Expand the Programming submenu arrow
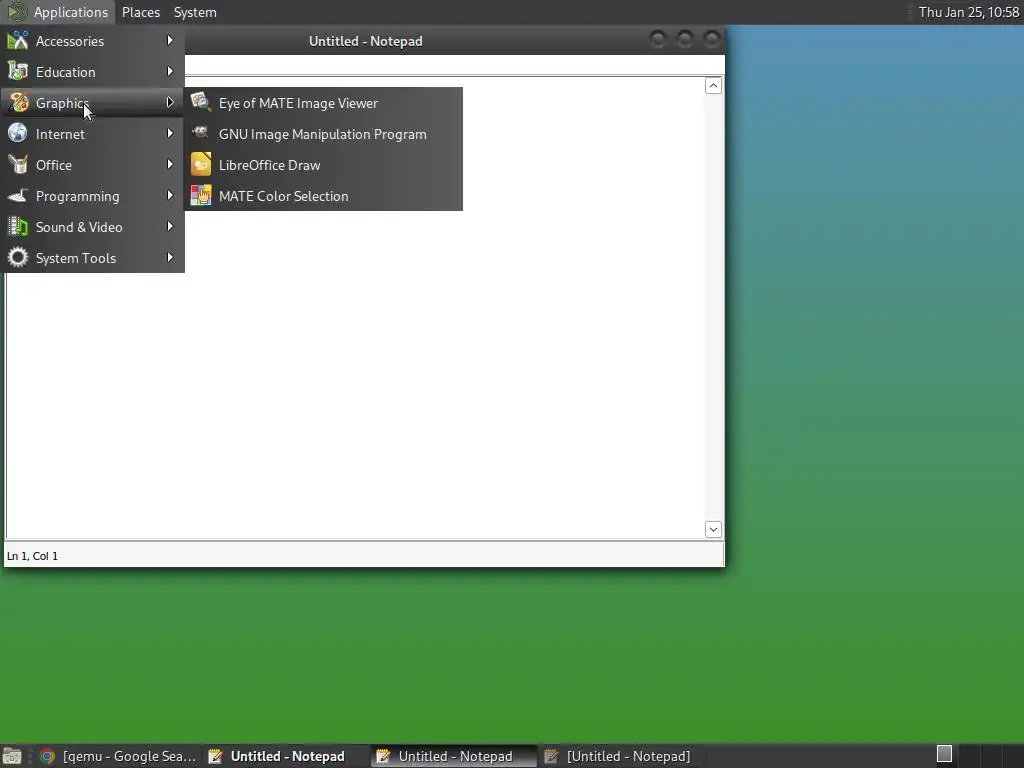This screenshot has width=1024, height=768. (170, 195)
